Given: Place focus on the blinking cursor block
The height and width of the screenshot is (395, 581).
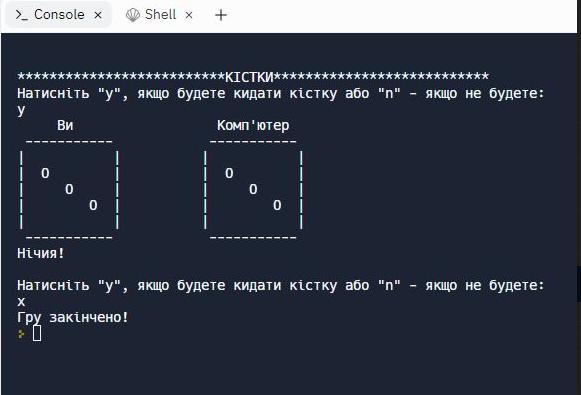Looking at the screenshot, I should [x=37, y=333].
